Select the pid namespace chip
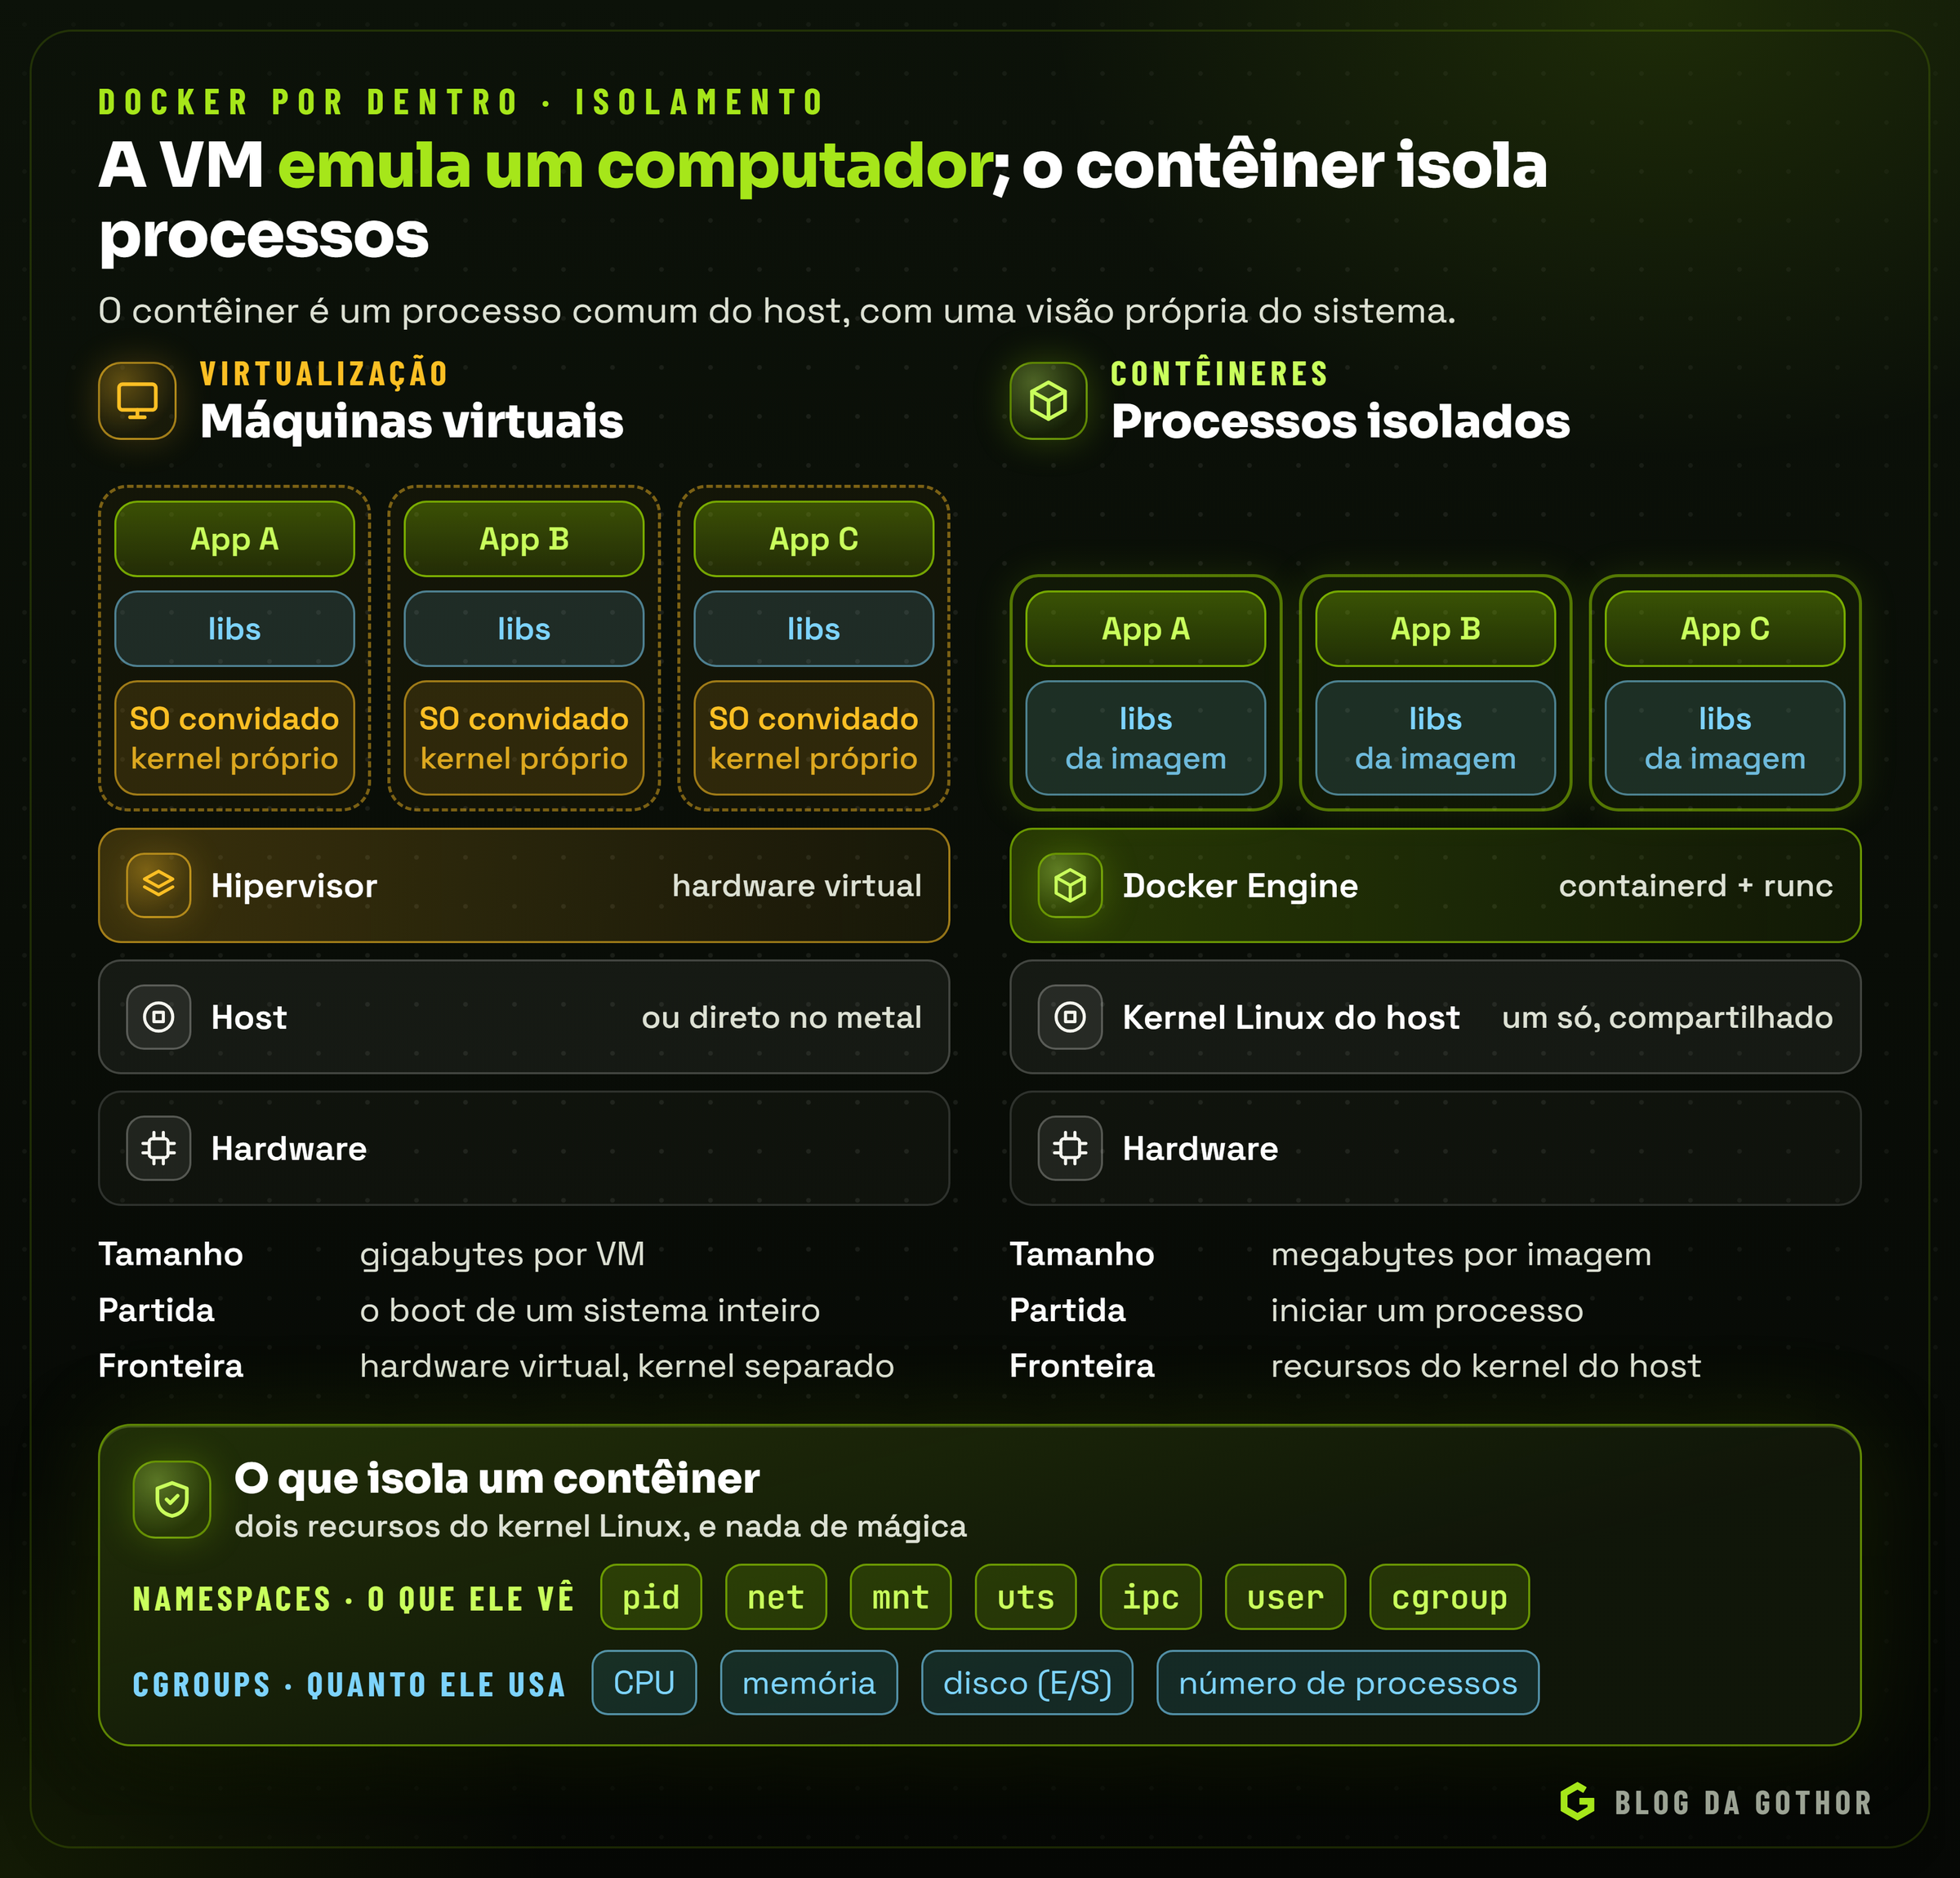The width and height of the screenshot is (1960, 1878). [651, 1597]
